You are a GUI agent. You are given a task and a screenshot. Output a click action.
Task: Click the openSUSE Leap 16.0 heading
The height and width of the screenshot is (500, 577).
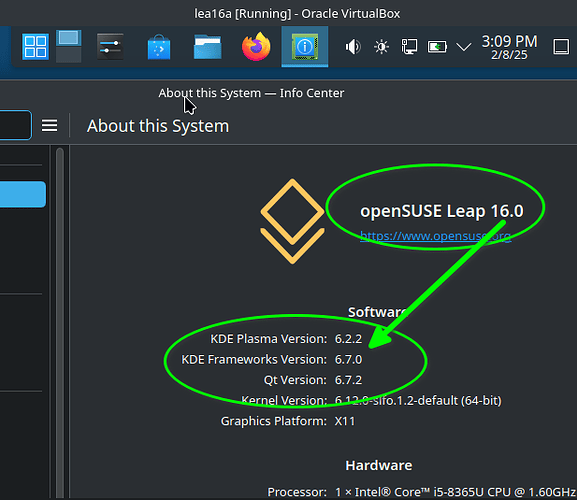point(442,211)
